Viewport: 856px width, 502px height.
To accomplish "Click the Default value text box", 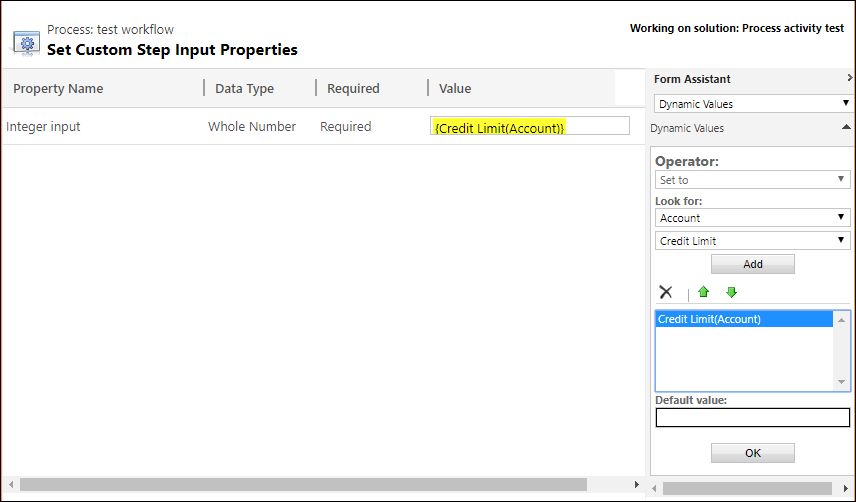I will [x=752, y=417].
